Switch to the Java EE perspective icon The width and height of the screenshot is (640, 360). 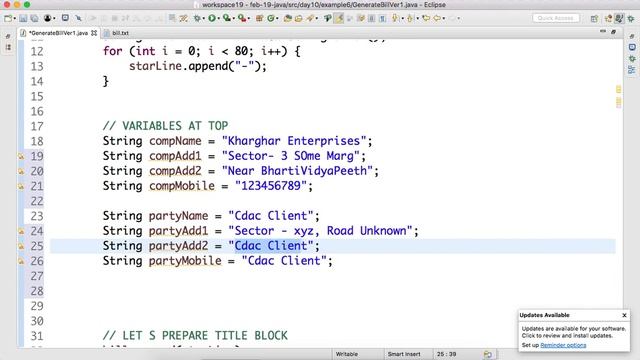click(609, 18)
